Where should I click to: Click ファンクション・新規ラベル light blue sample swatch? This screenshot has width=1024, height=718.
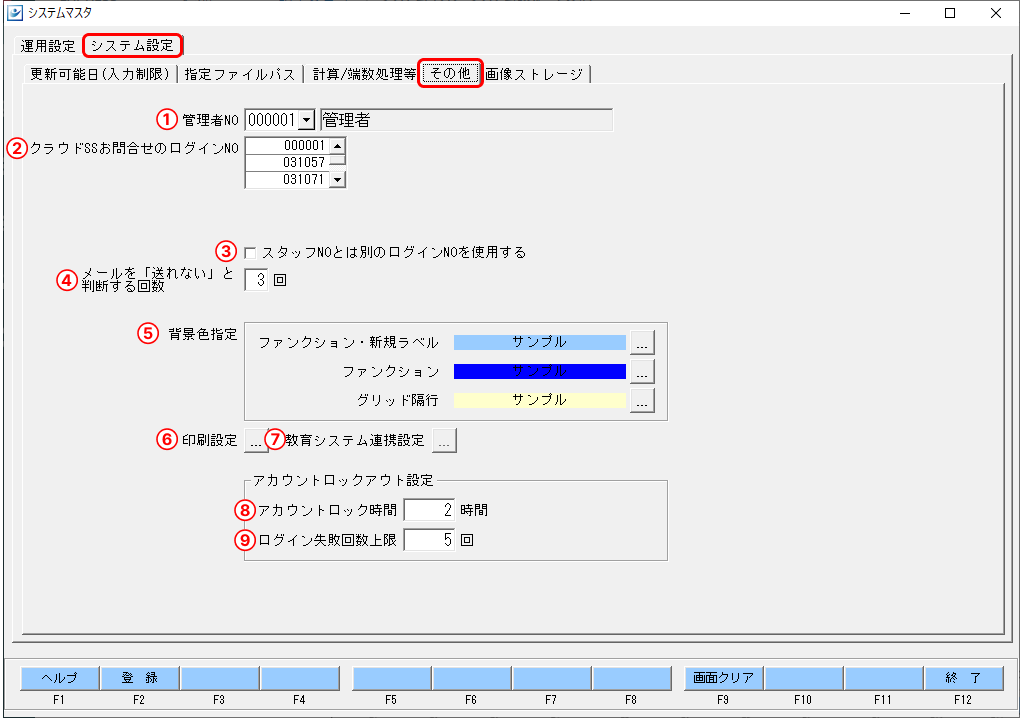(x=539, y=342)
